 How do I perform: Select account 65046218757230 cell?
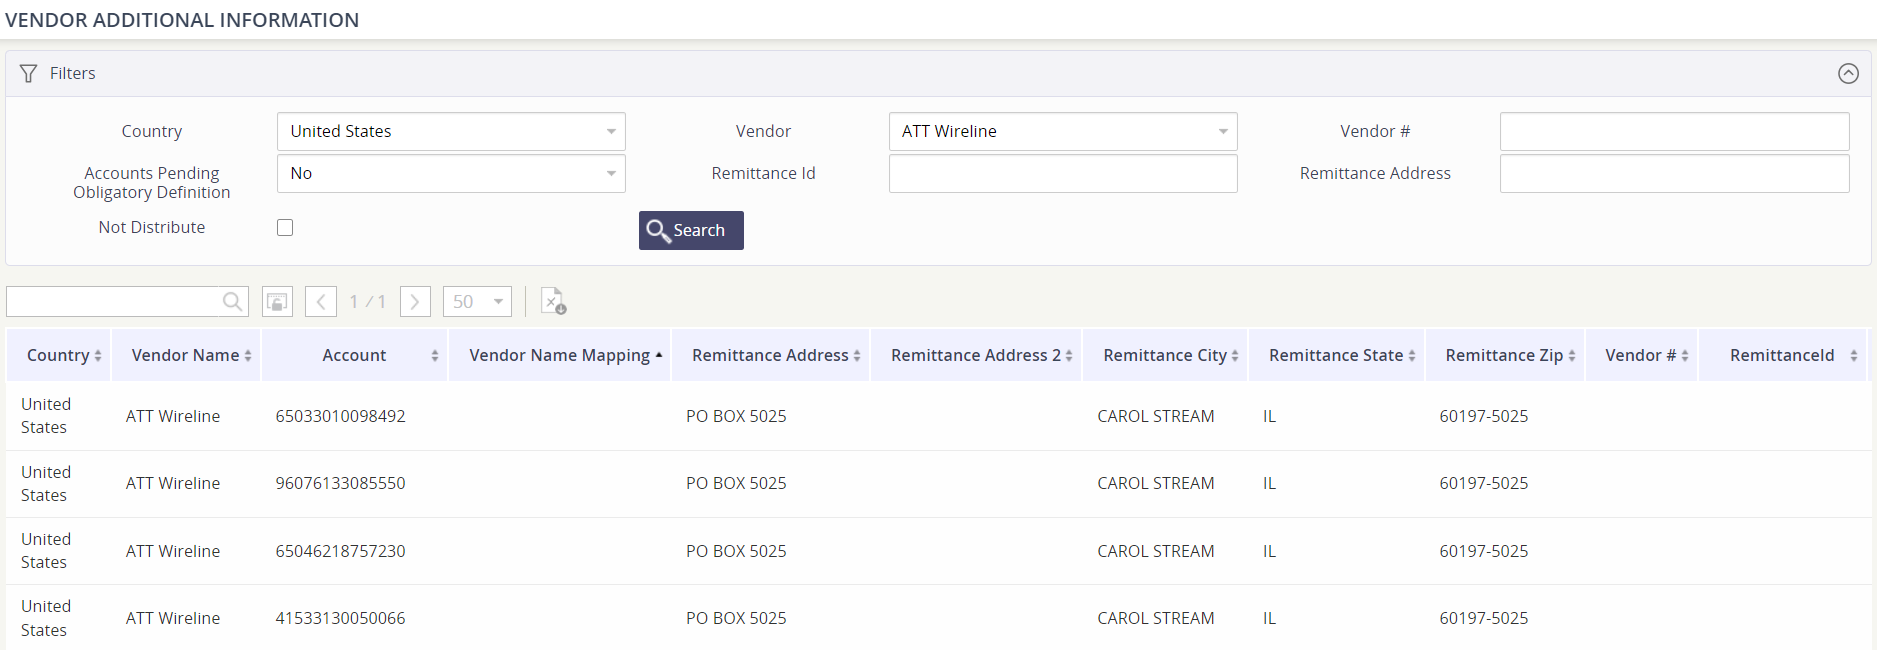341,551
